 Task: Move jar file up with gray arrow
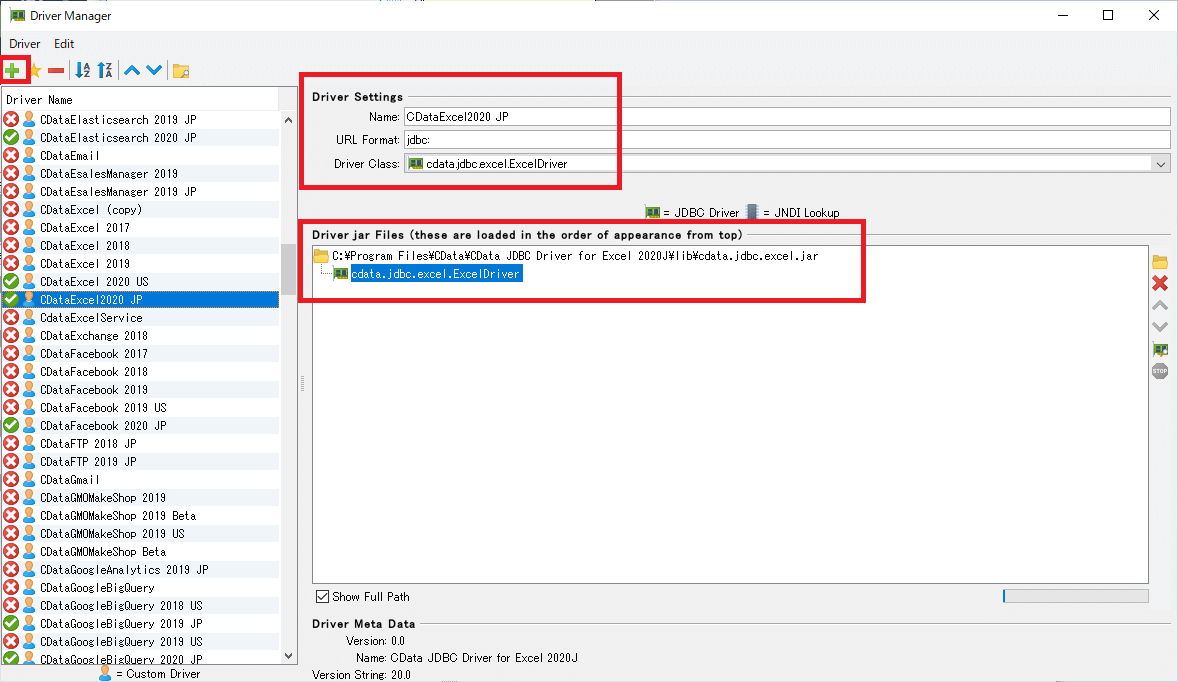[1160, 305]
